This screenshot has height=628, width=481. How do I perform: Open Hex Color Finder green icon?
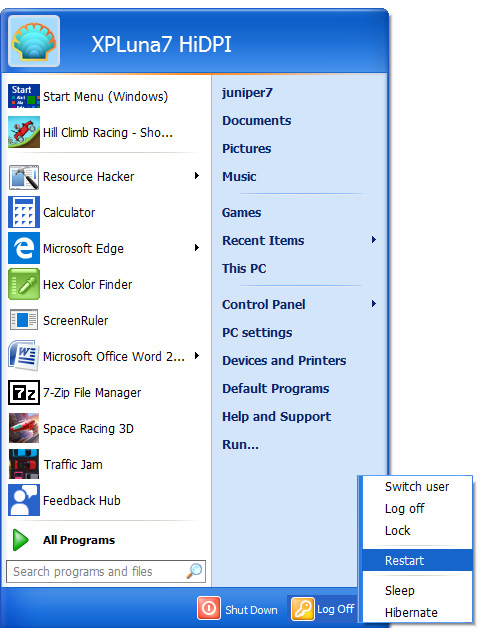(x=24, y=284)
